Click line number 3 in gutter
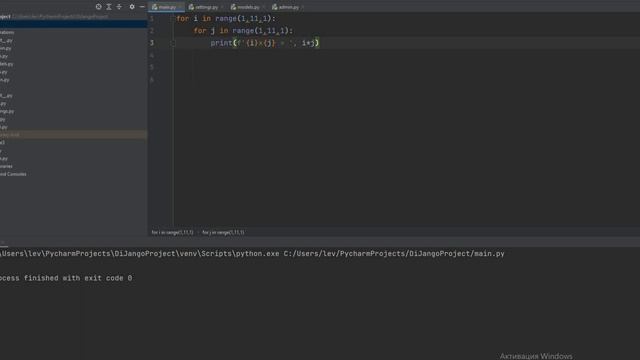 pos(152,43)
